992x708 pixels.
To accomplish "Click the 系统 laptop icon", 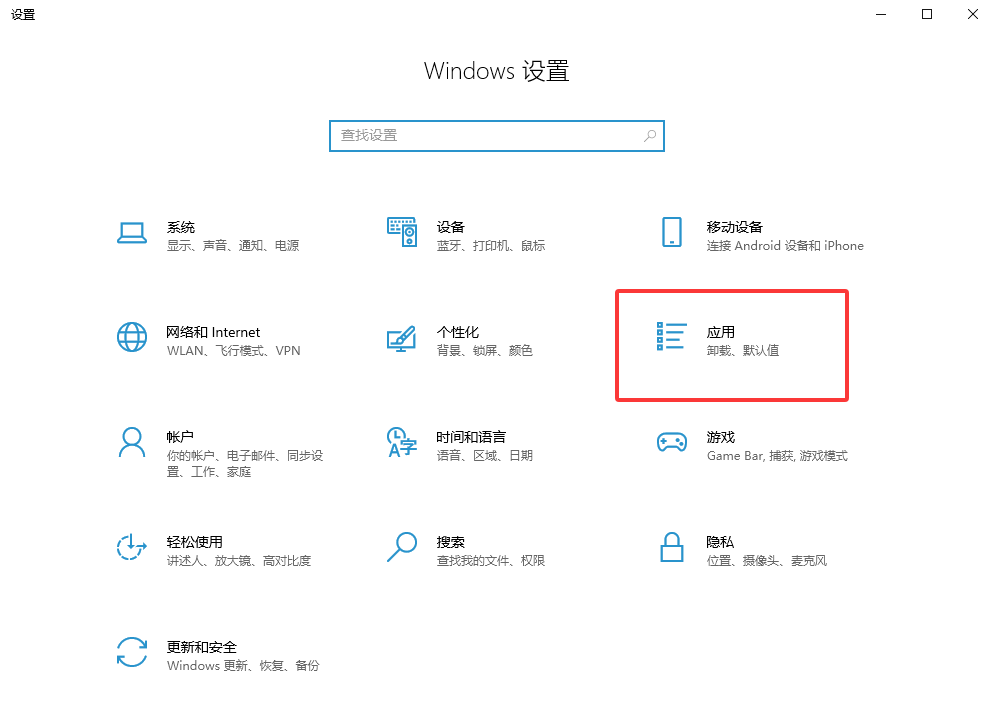I will point(132,233).
